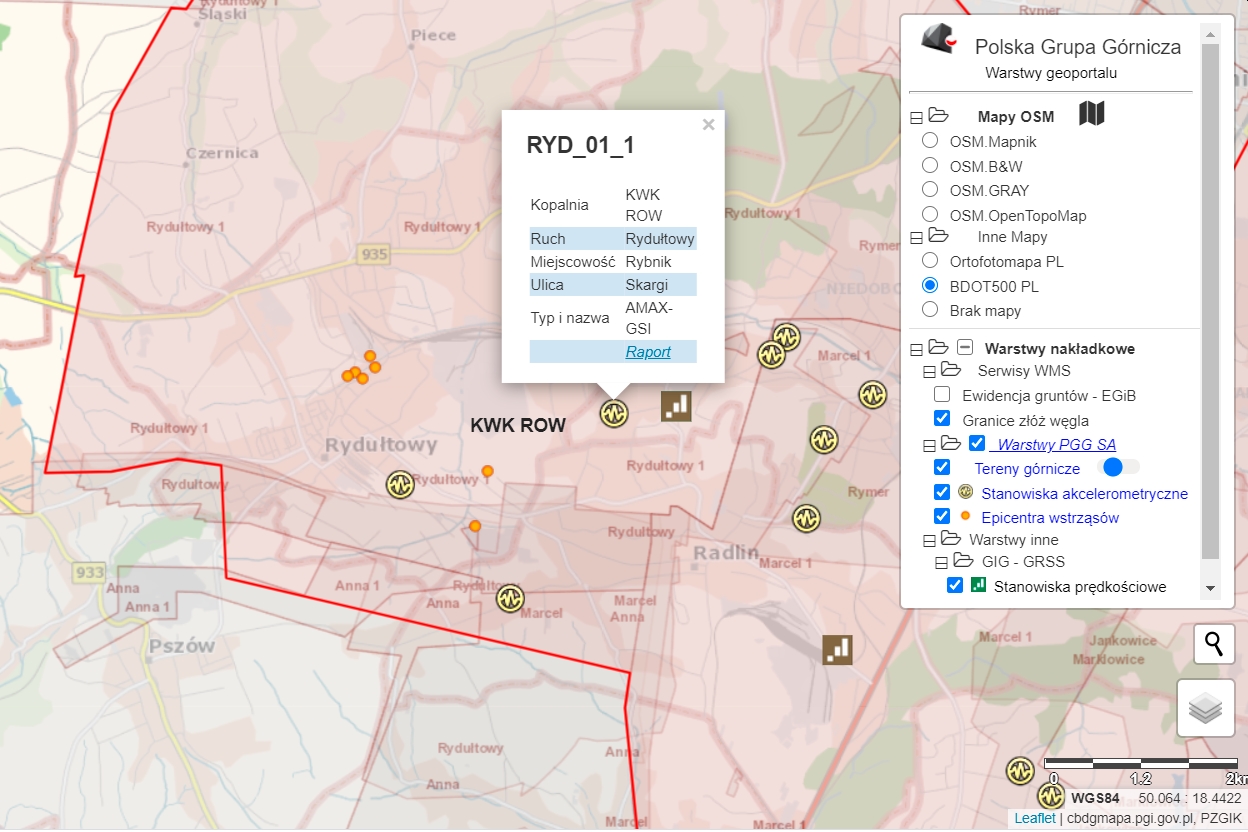This screenshot has height=832, width=1248.
Task: Click the topmost epicenter dot in the orange cluster
Action: (x=370, y=356)
